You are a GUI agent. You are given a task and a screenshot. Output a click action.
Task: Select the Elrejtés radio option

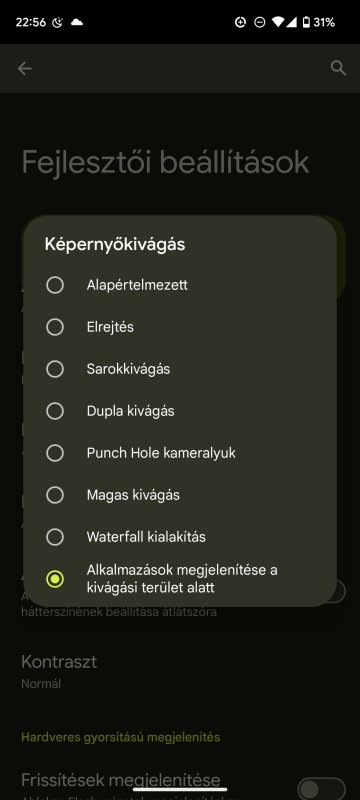coord(179,327)
